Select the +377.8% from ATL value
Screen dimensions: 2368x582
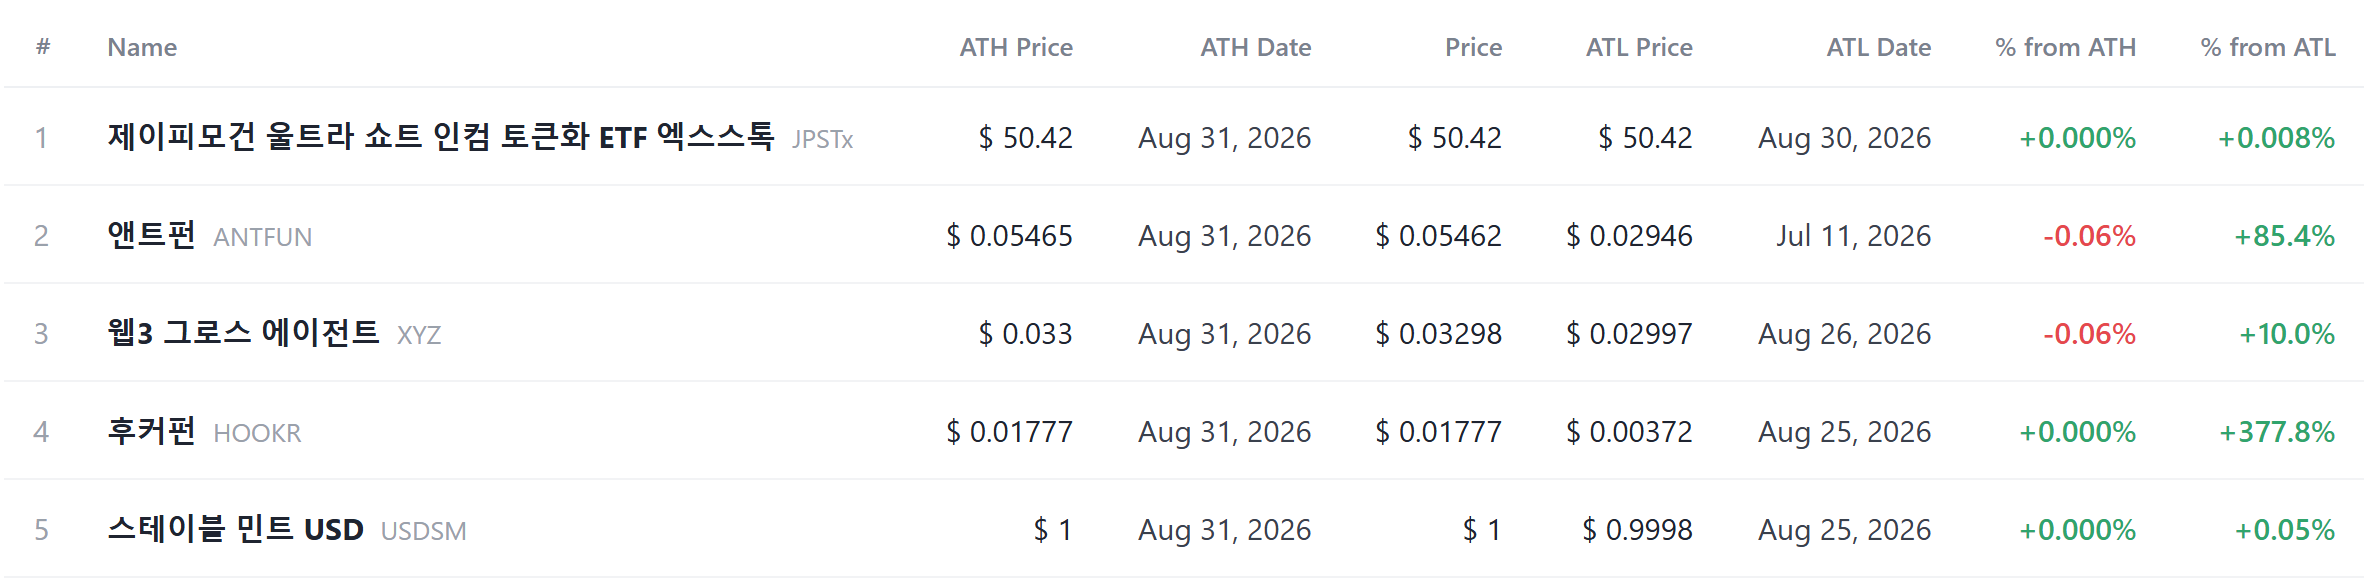(x=2277, y=432)
